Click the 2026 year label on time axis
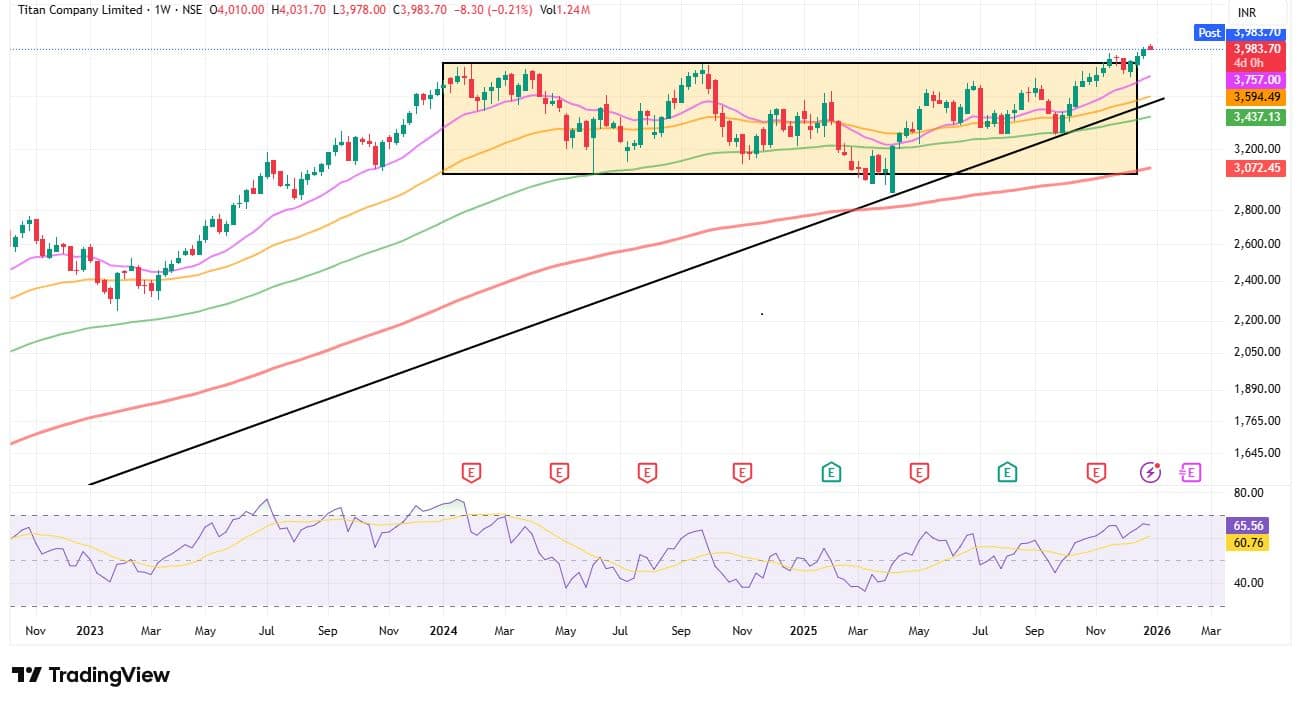The width and height of the screenshot is (1301, 705). (x=1158, y=632)
